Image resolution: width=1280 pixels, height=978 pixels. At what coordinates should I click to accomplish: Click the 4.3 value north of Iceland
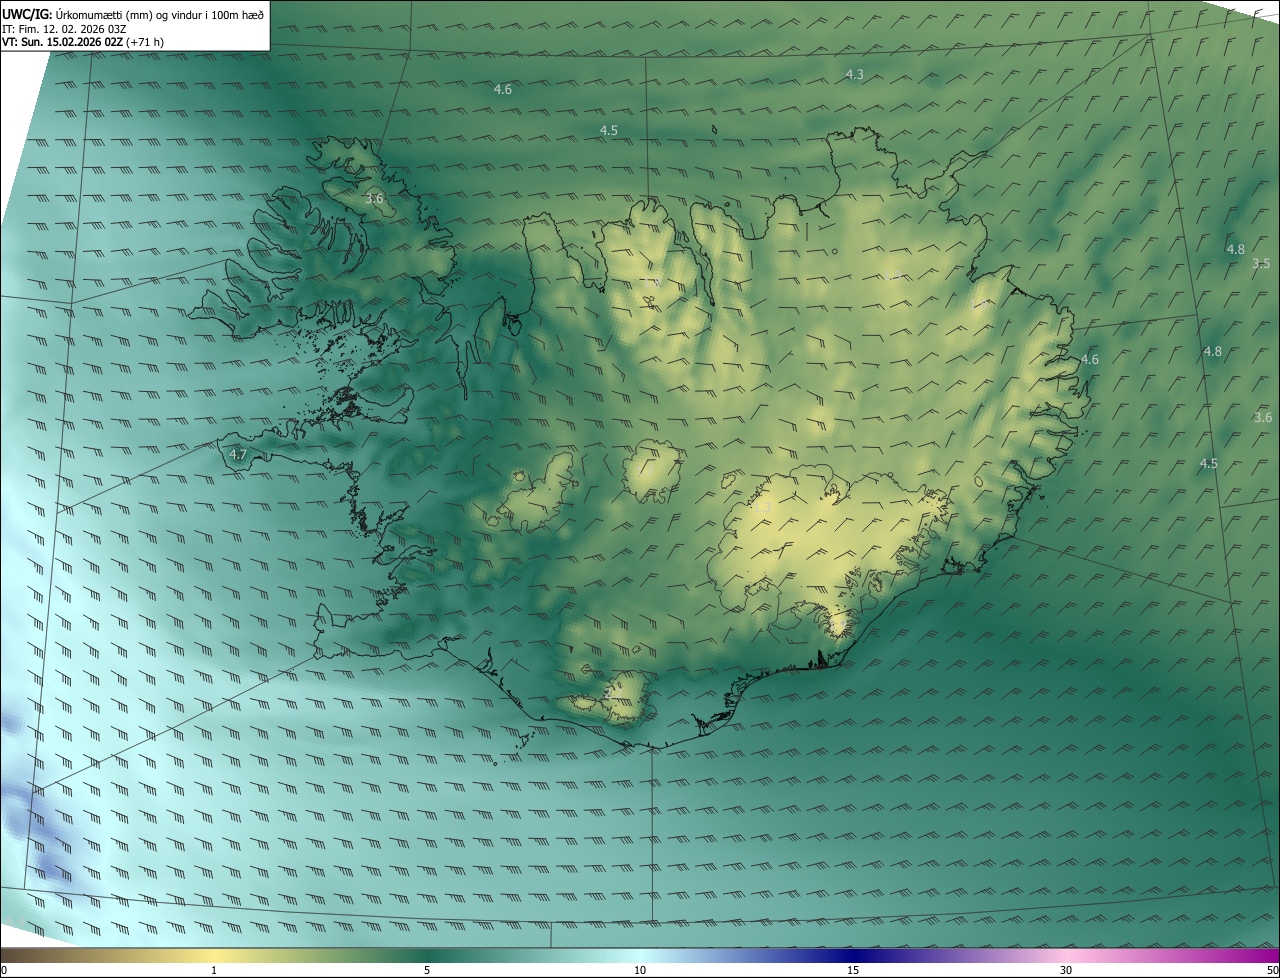tap(855, 74)
